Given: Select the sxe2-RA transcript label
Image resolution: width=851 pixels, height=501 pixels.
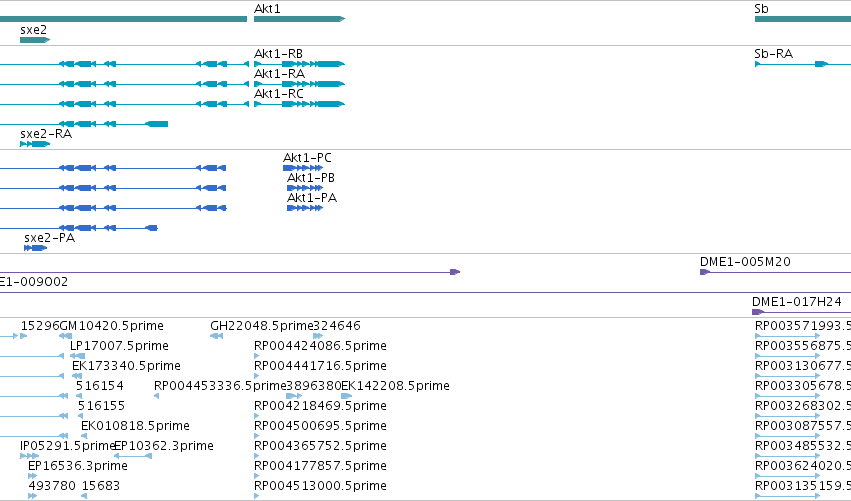Looking at the screenshot, I should point(46,134).
